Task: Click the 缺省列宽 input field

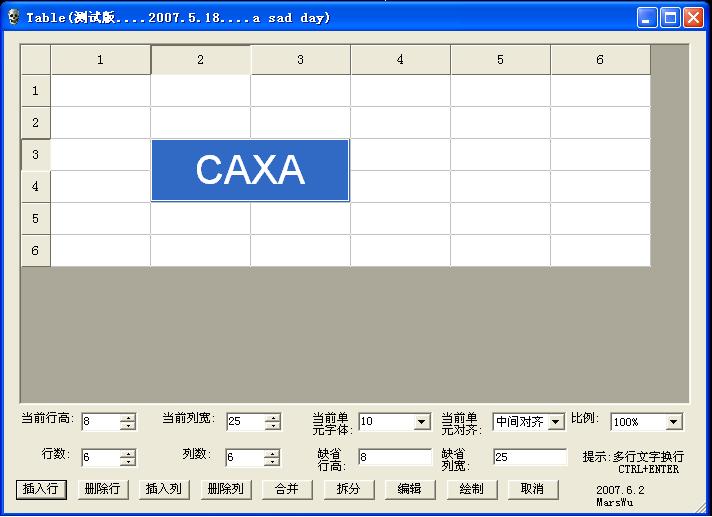Action: pyautogui.click(x=530, y=457)
